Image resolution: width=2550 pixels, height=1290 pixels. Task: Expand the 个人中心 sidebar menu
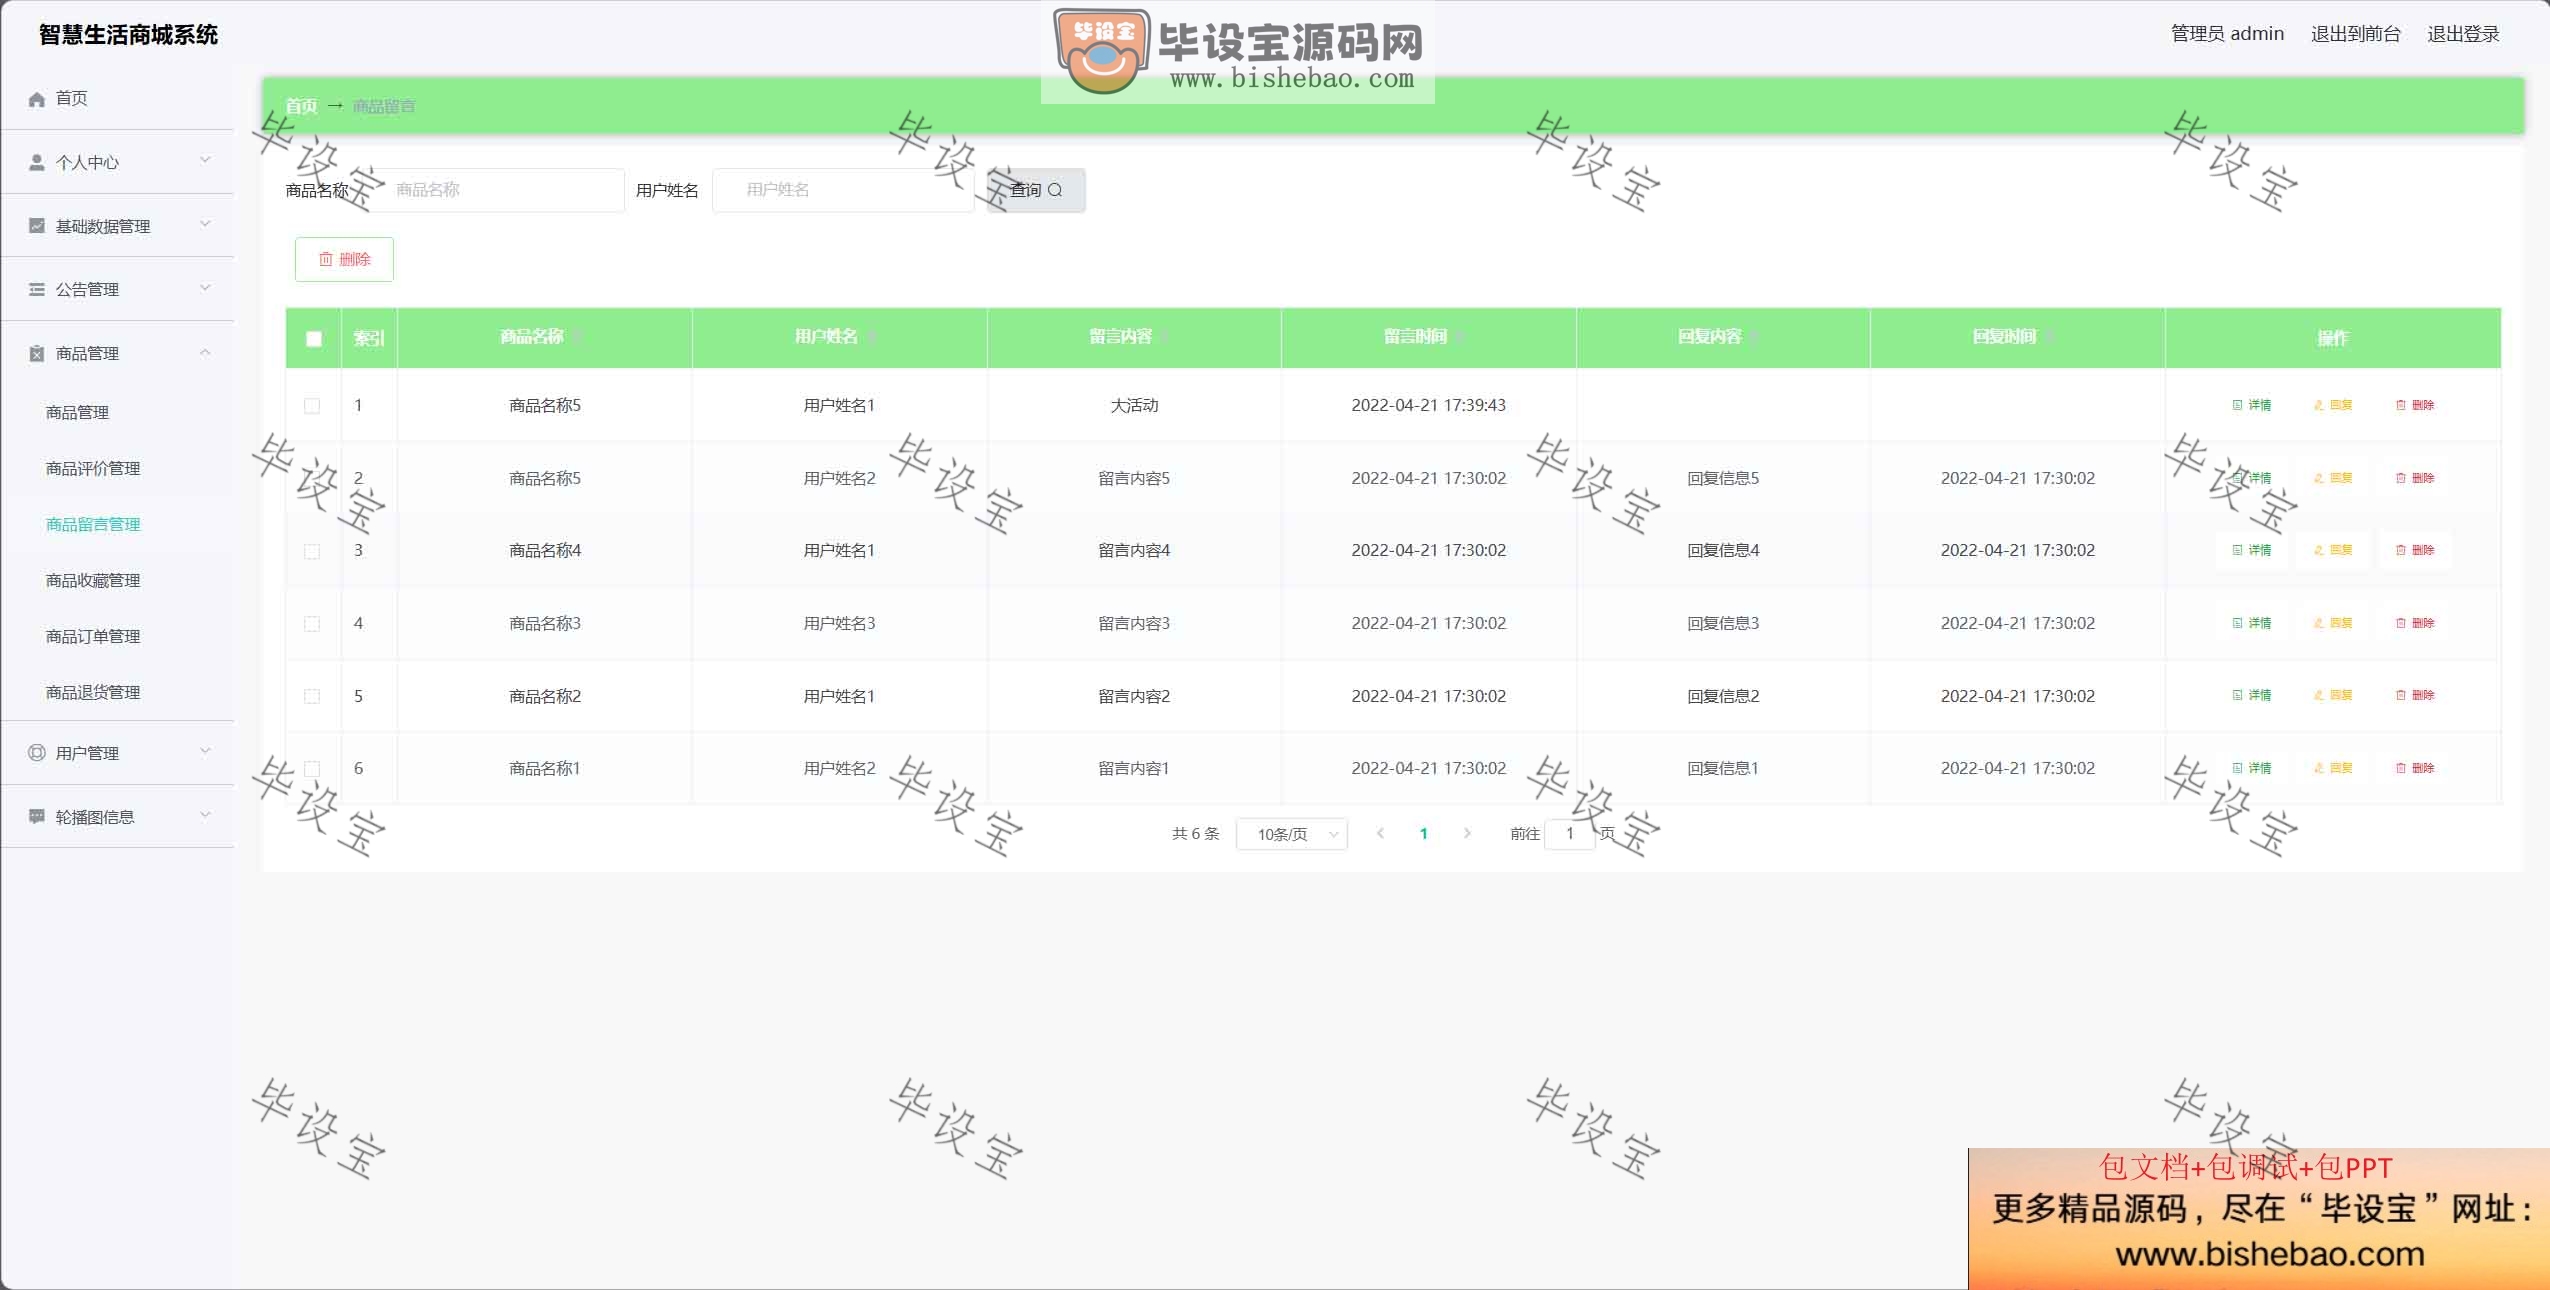117,162
